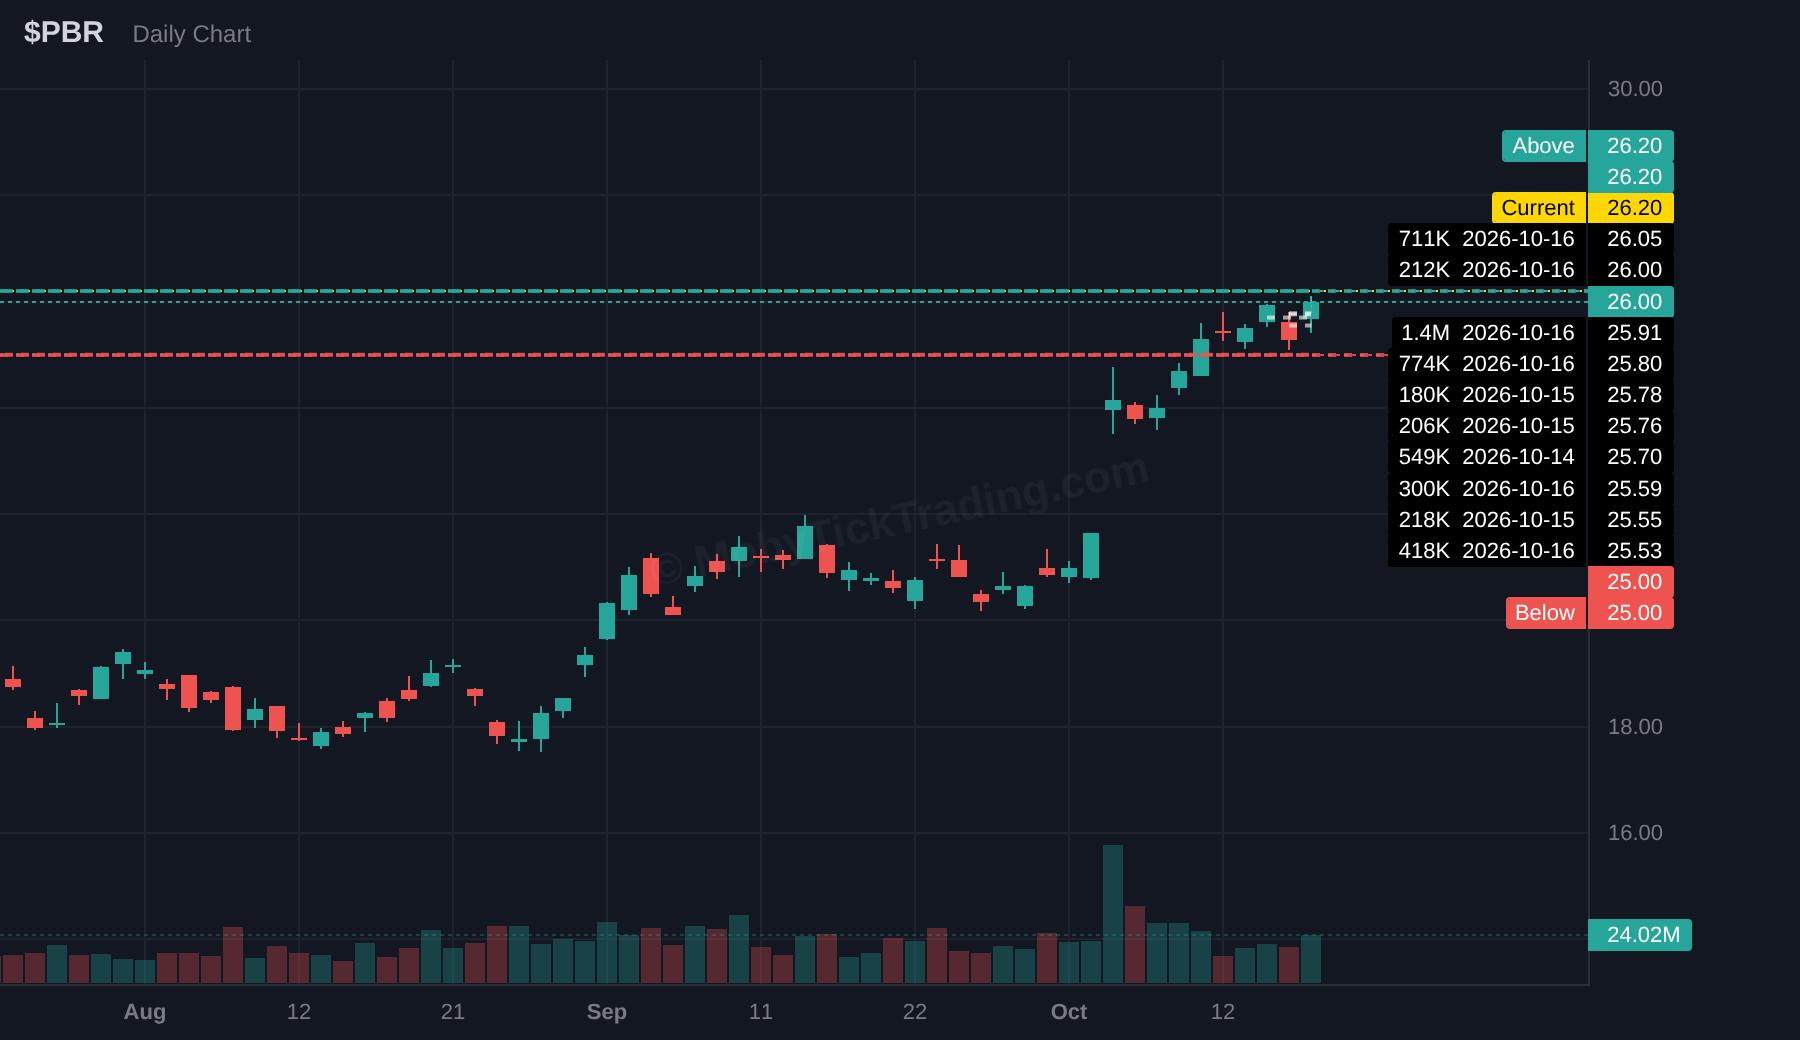Image resolution: width=1800 pixels, height=1040 pixels.
Task: Click the 206K 2026-10-15 level row
Action: click(1531, 426)
